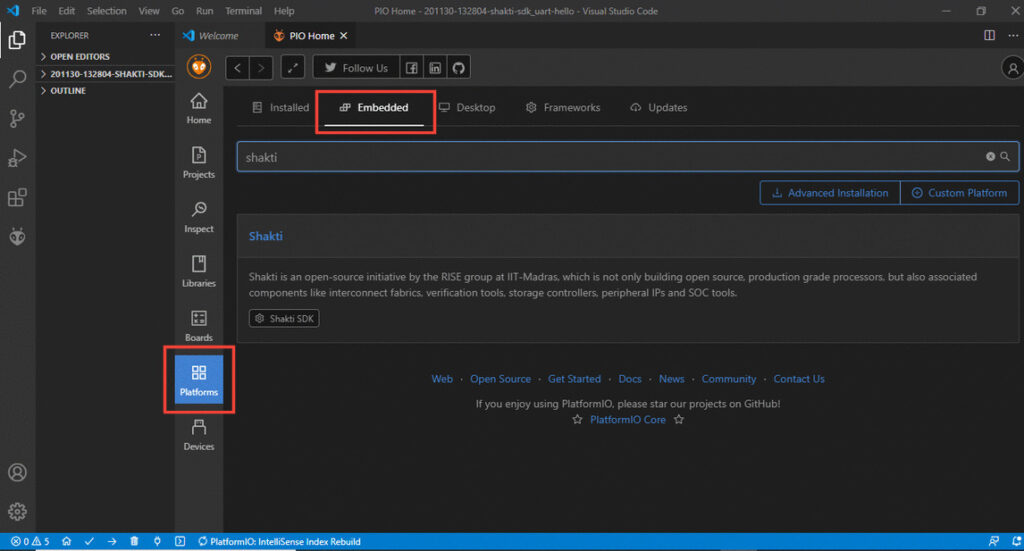Open the GitHub icon link

point(458,67)
